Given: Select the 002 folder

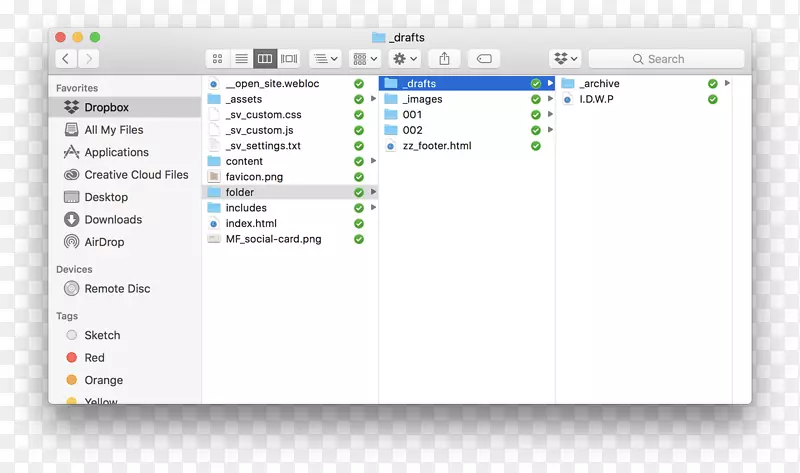Looking at the screenshot, I should click(x=467, y=130).
